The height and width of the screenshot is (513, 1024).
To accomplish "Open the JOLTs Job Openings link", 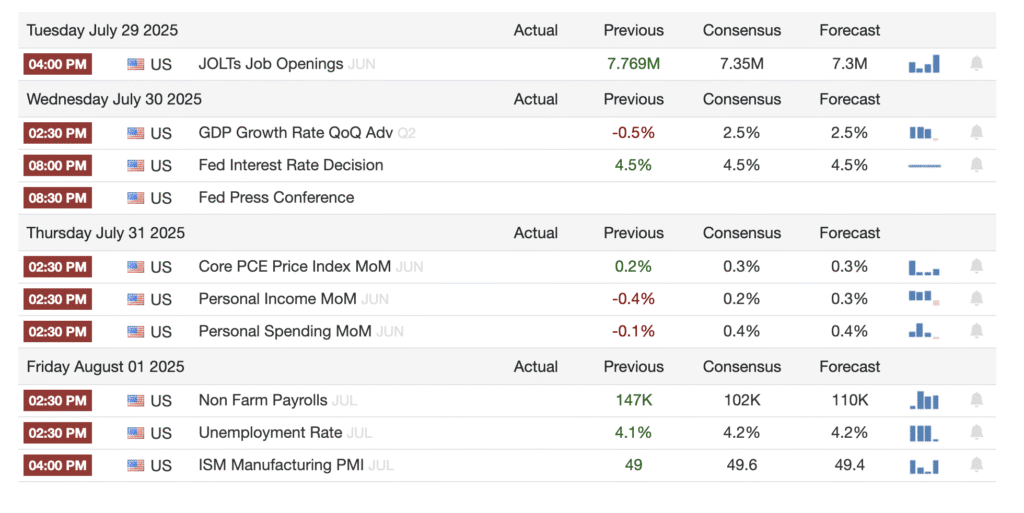I will click(271, 64).
